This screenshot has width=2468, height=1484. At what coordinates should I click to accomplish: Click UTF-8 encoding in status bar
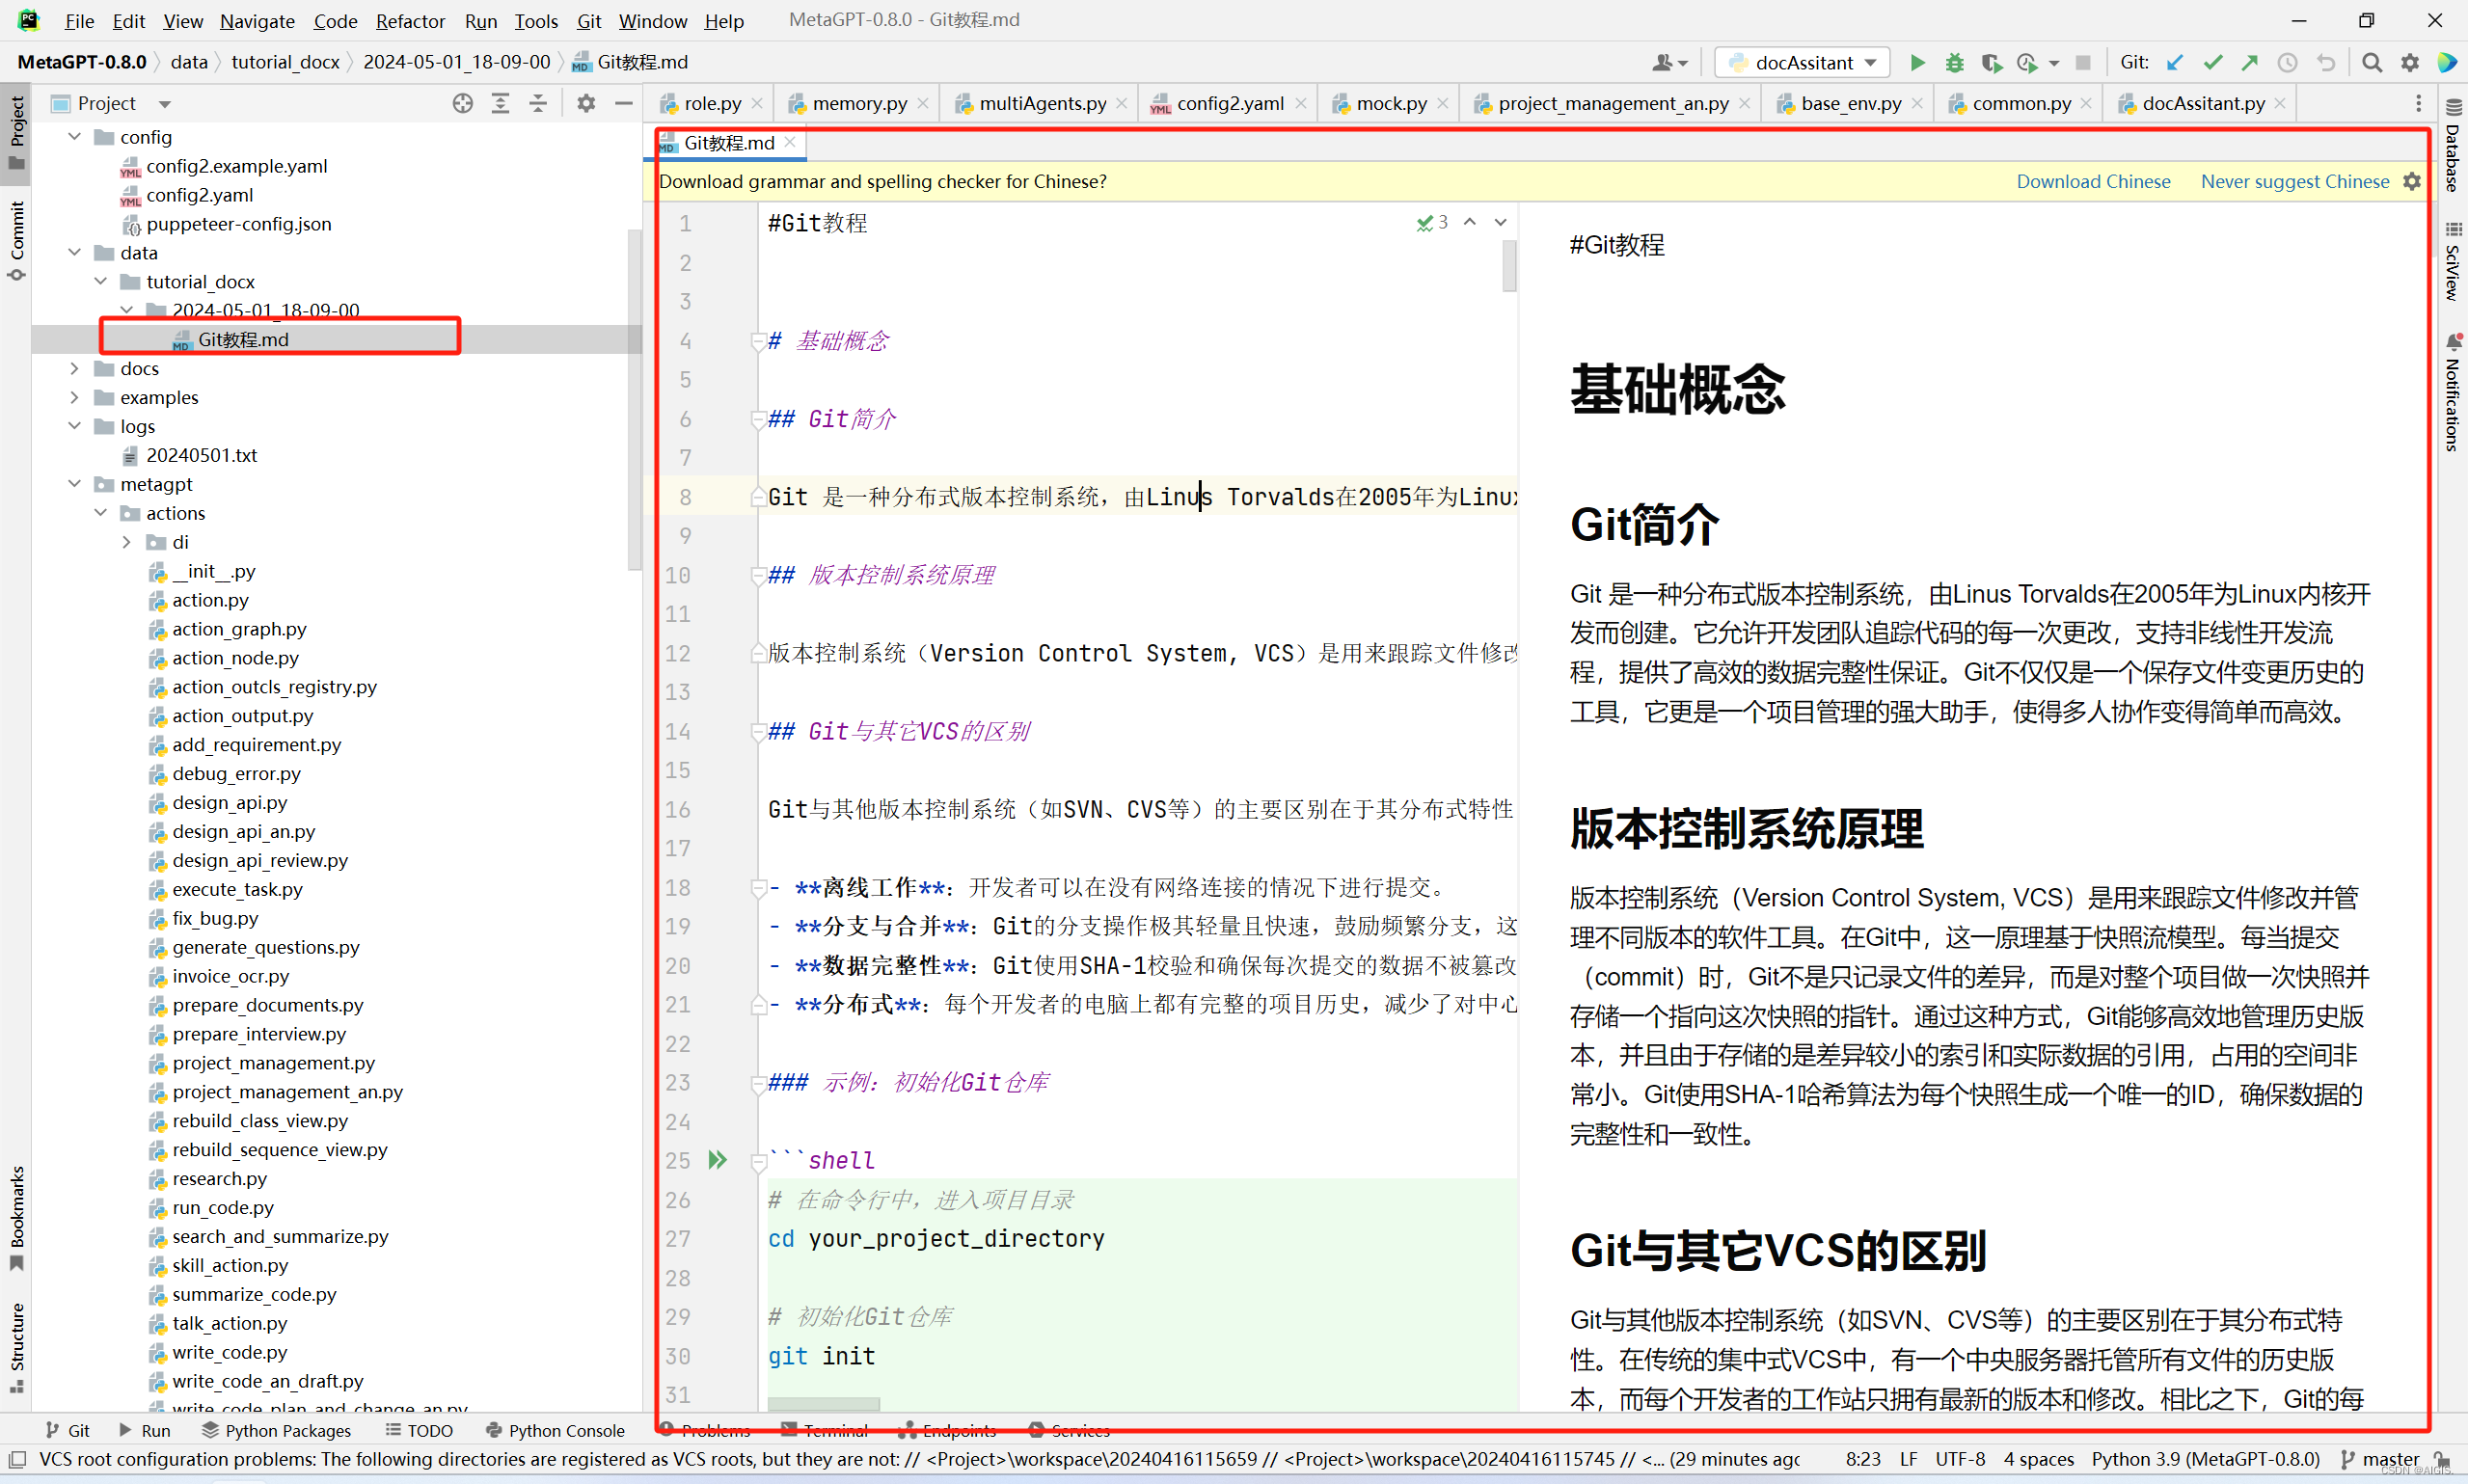(x=1960, y=1459)
